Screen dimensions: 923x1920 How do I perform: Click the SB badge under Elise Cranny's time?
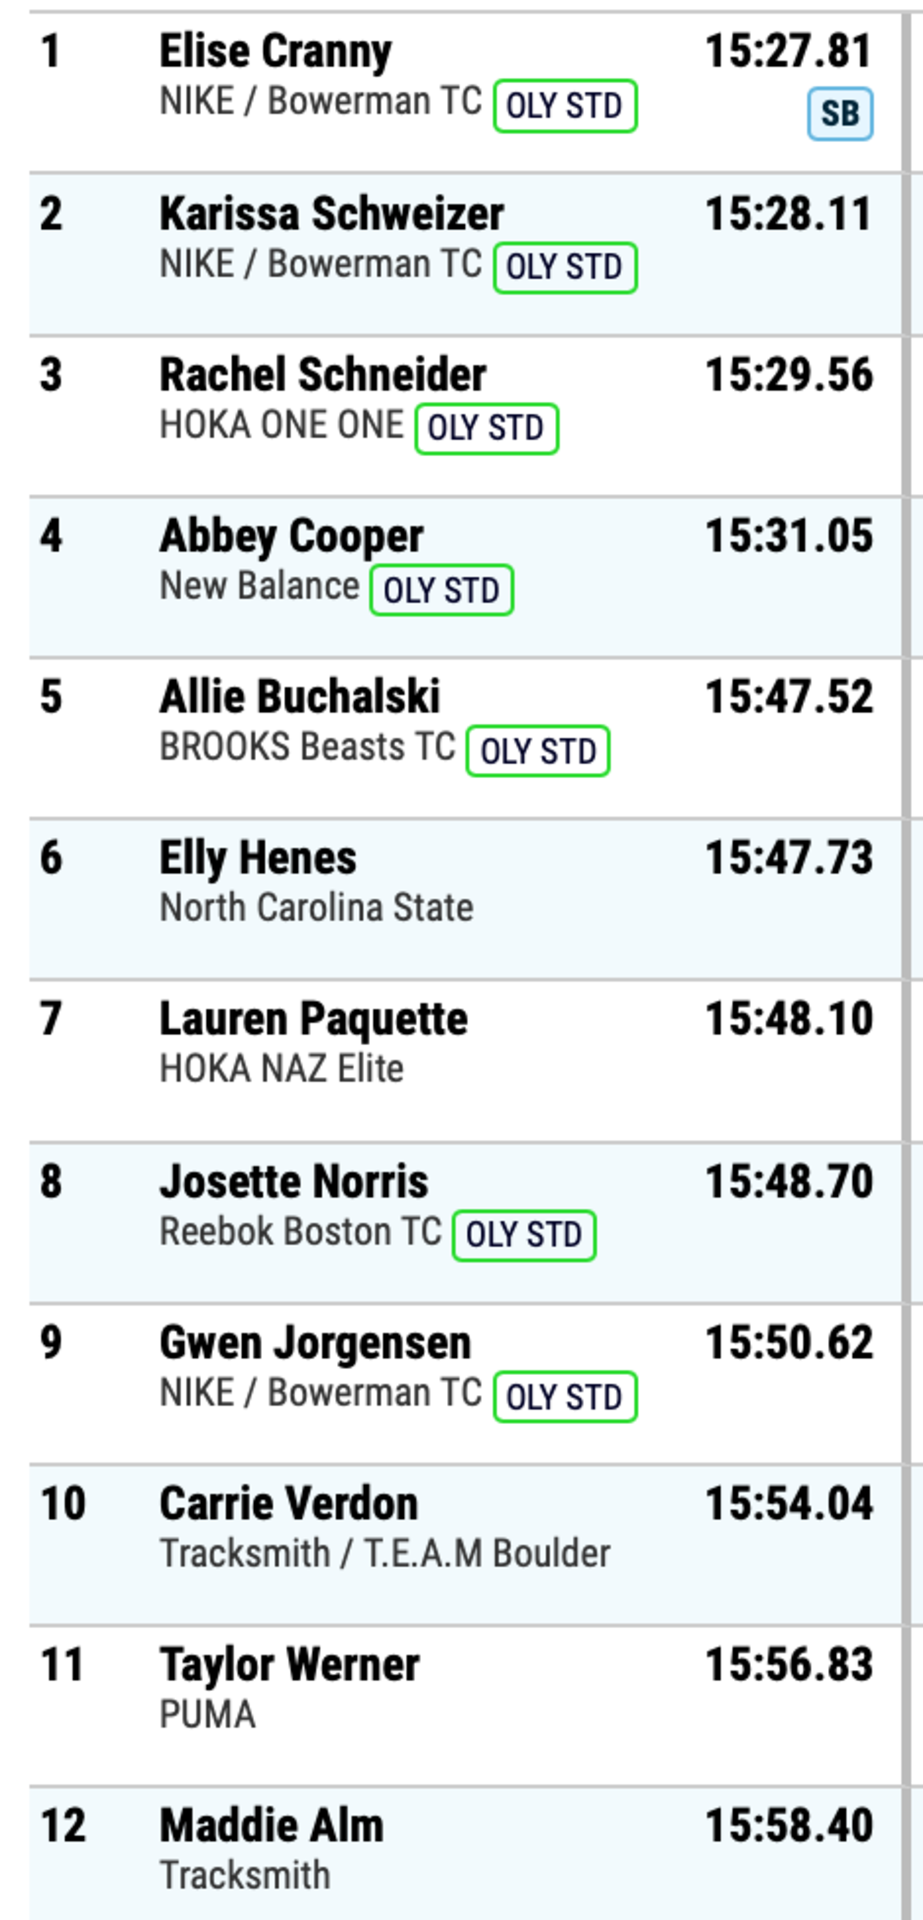coord(840,114)
